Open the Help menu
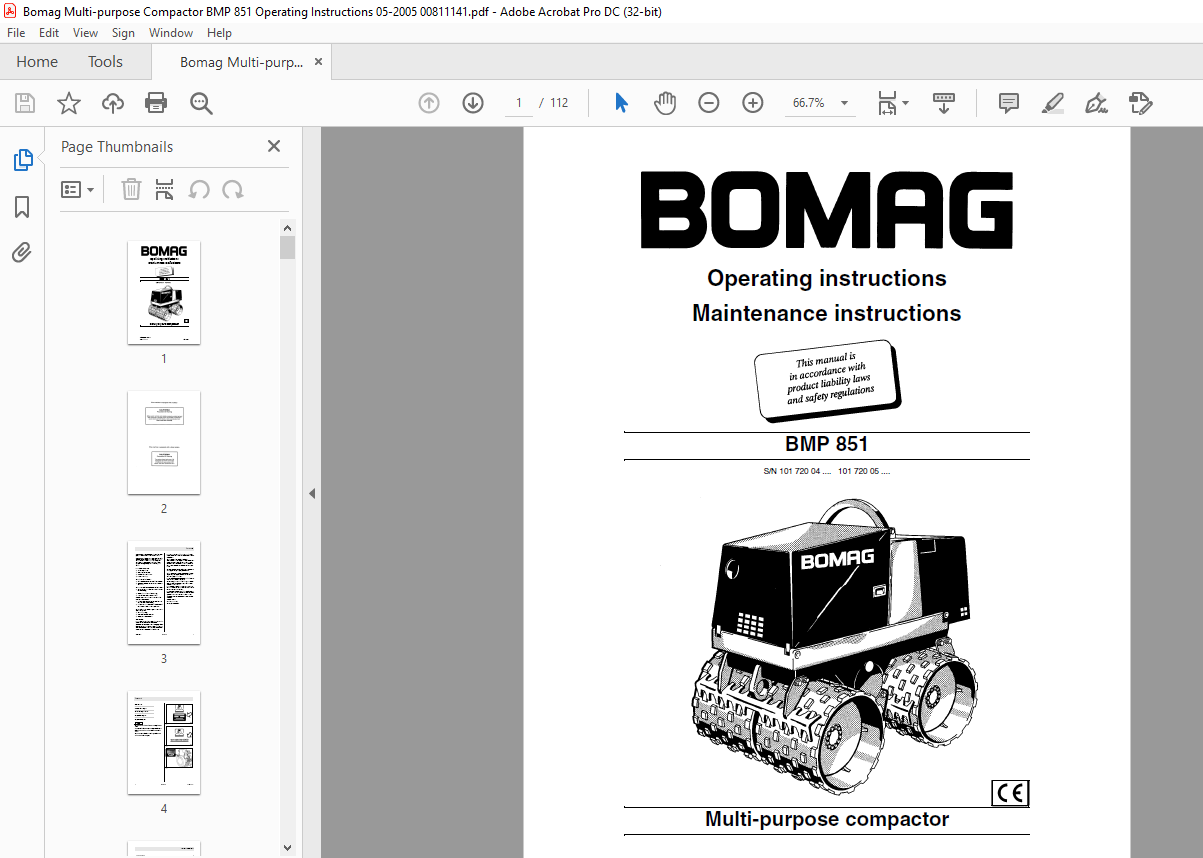The image size is (1203, 858). (219, 33)
